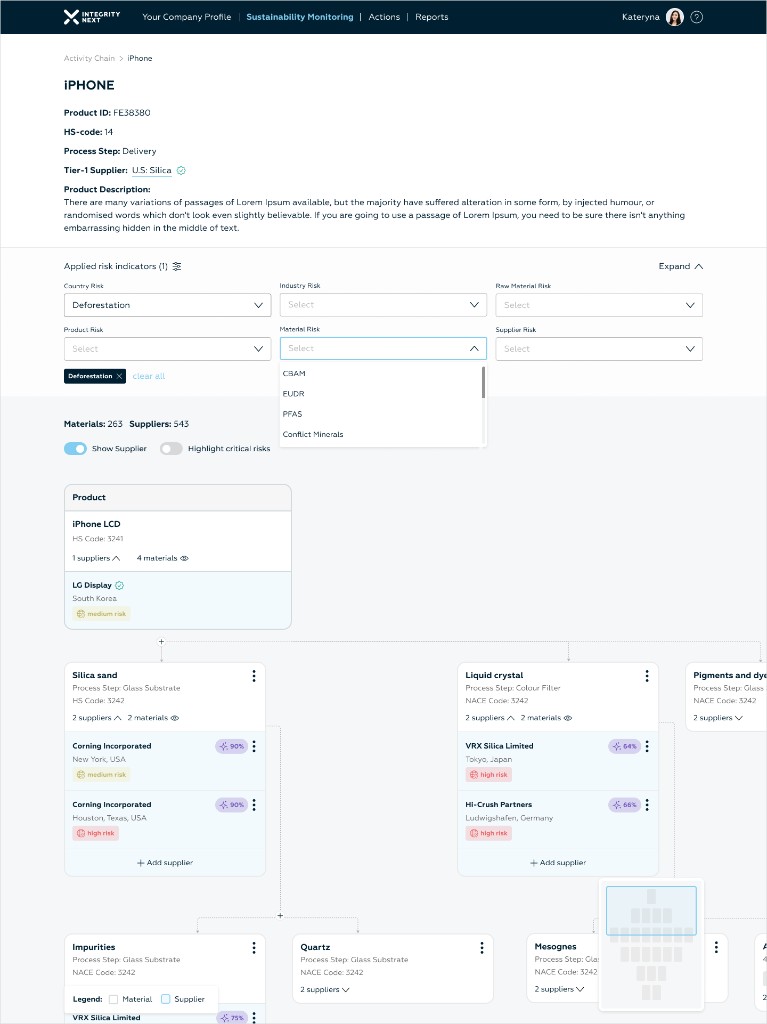The image size is (767, 1024).
Task: Collapse the Material Risk dropdown
Action: (383, 349)
